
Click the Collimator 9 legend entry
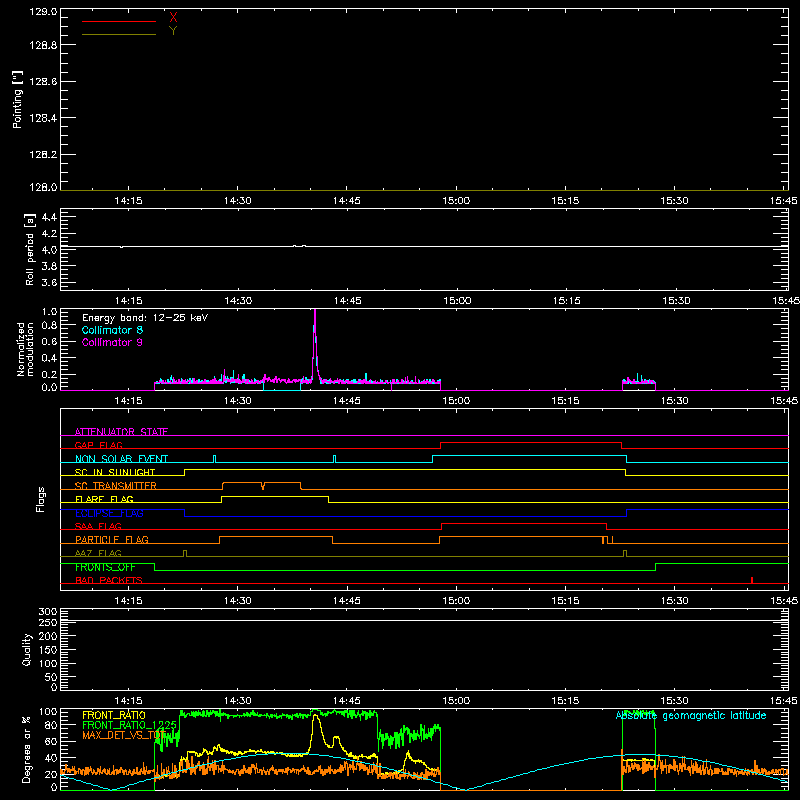(112, 342)
